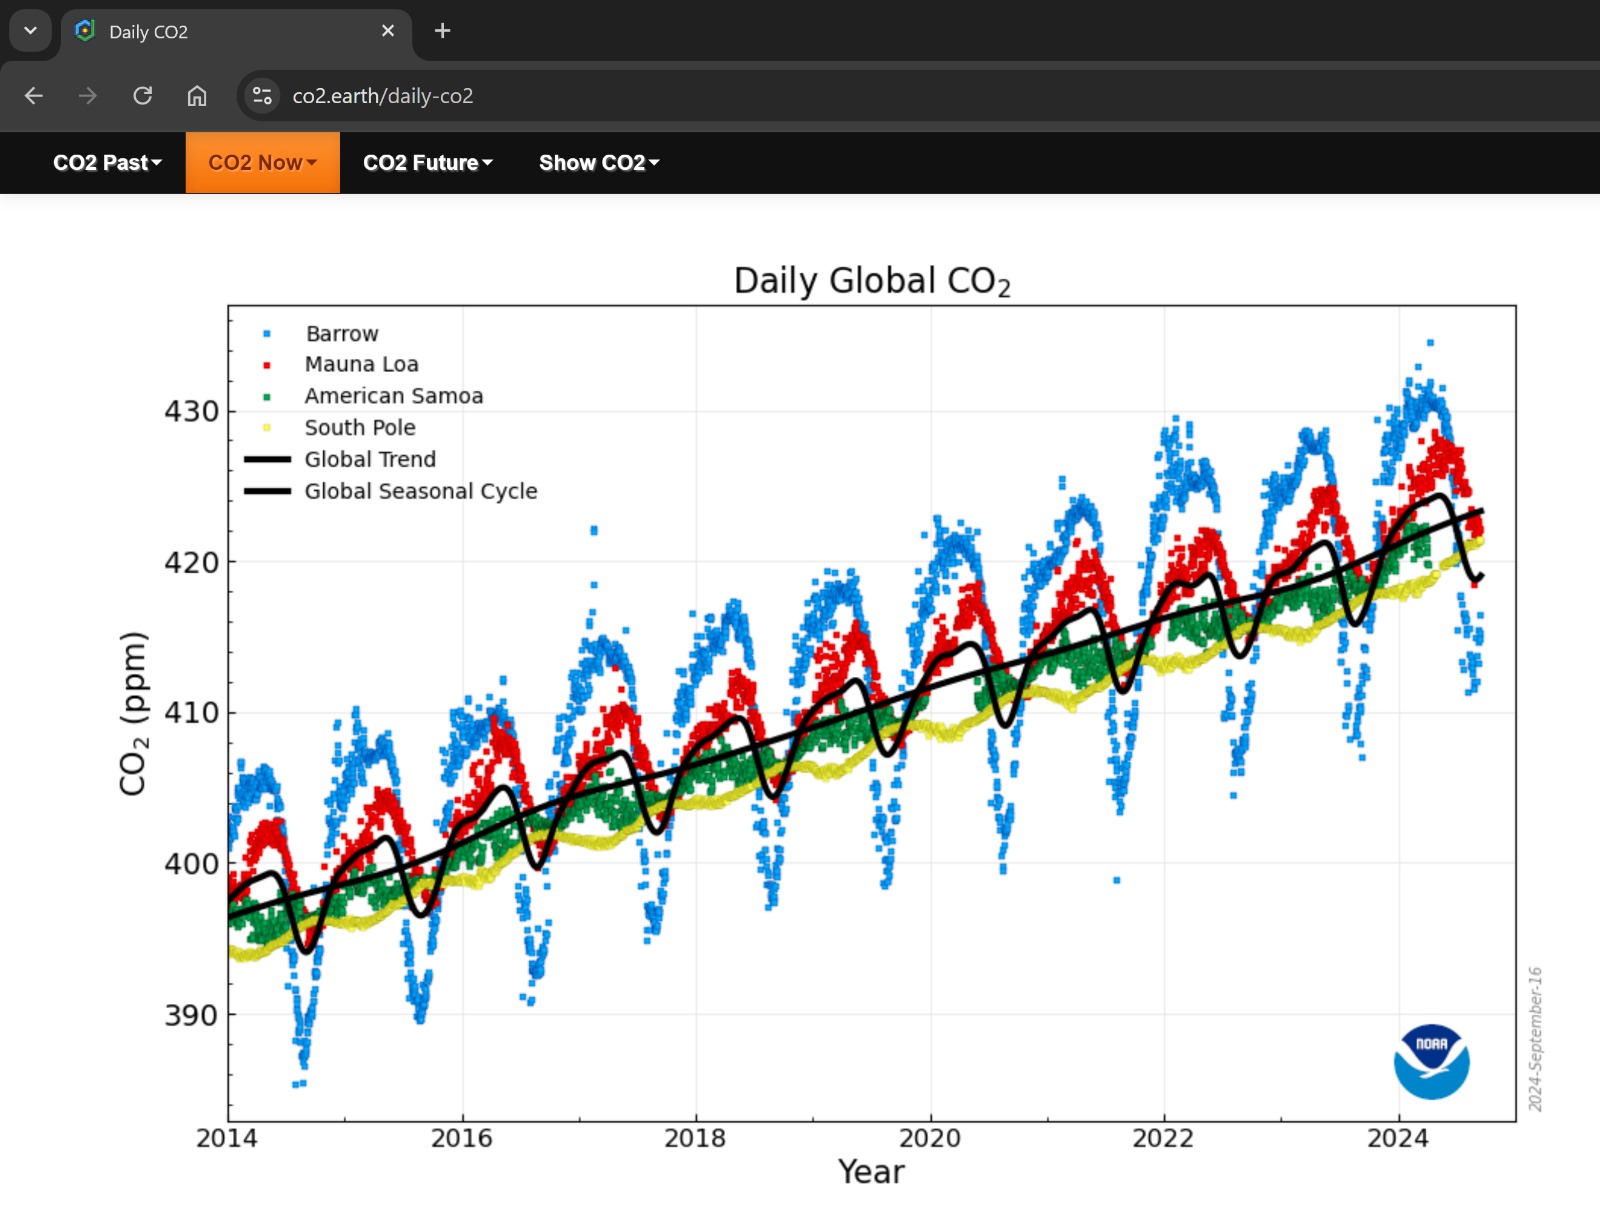The image size is (1600, 1206).
Task: Click the 'American Samoa' legend text
Action: 393,396
